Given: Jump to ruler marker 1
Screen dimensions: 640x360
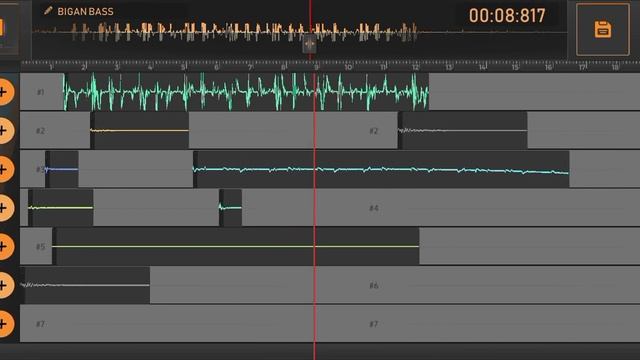Looking at the screenshot, I should pos(51,67).
